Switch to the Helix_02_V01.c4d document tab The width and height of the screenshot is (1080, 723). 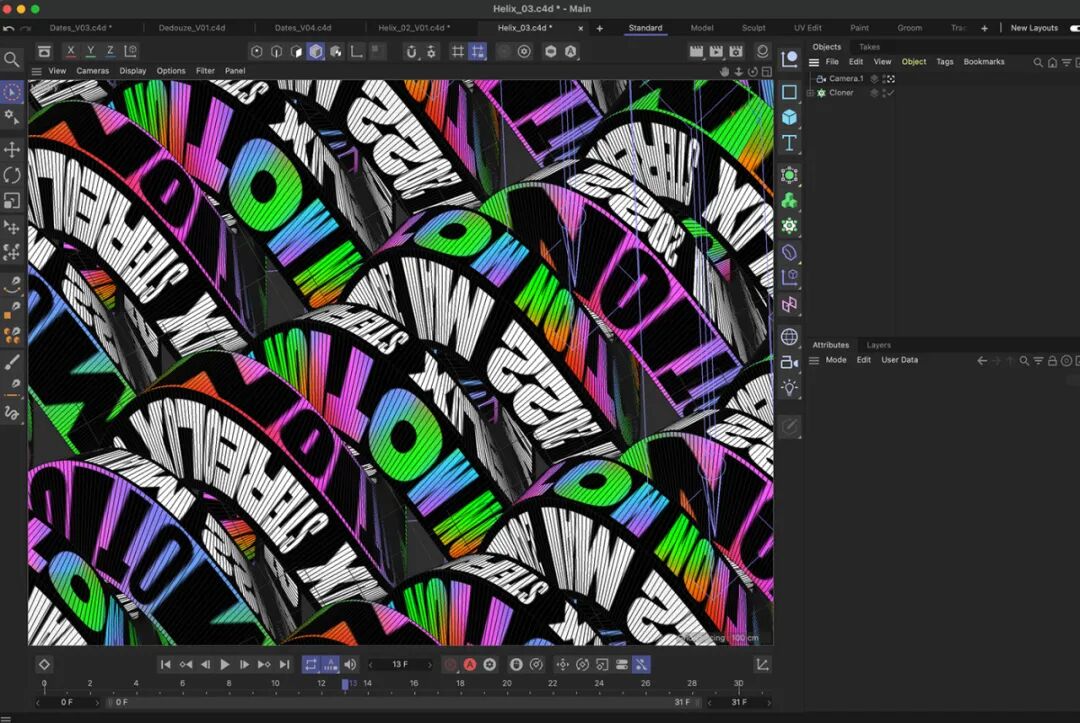414,28
